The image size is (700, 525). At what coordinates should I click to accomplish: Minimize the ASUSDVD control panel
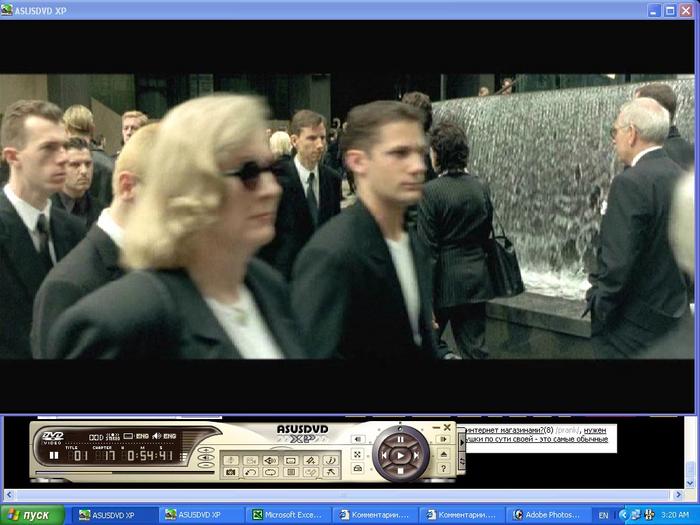436,428
